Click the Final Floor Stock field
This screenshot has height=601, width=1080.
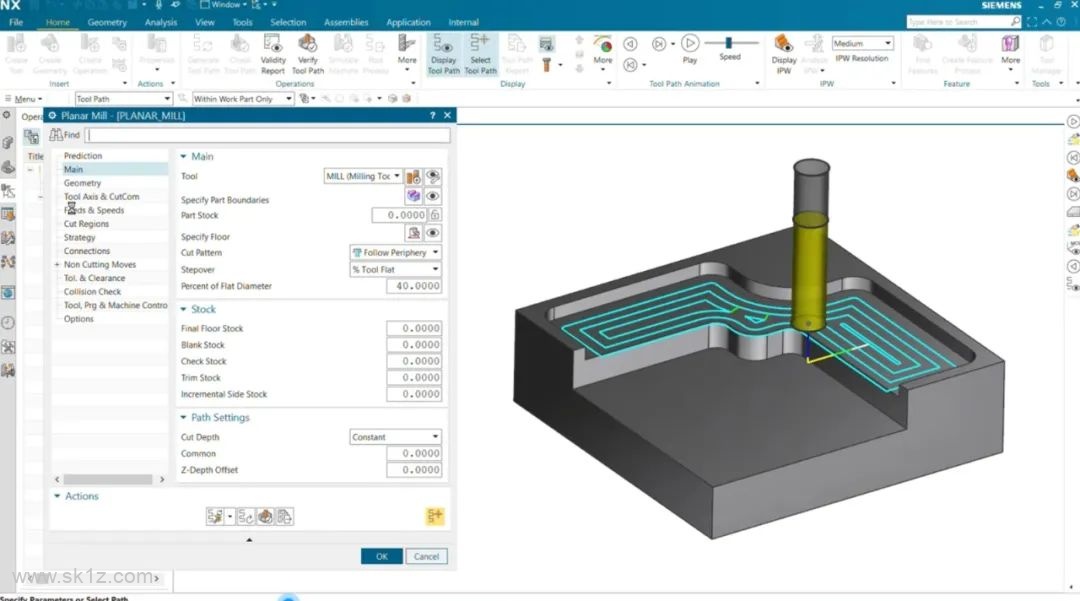(x=414, y=328)
